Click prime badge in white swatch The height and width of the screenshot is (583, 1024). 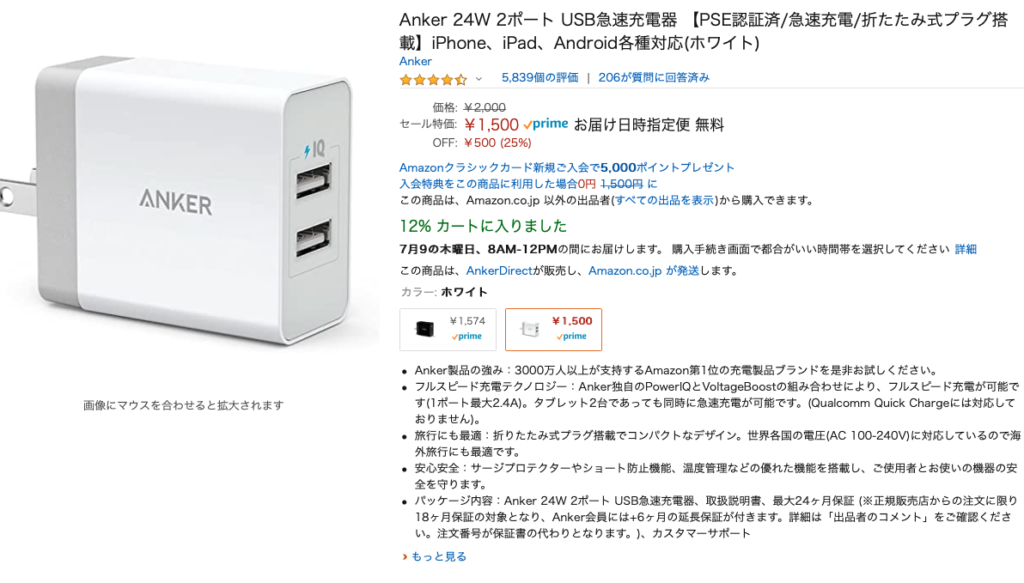571,336
